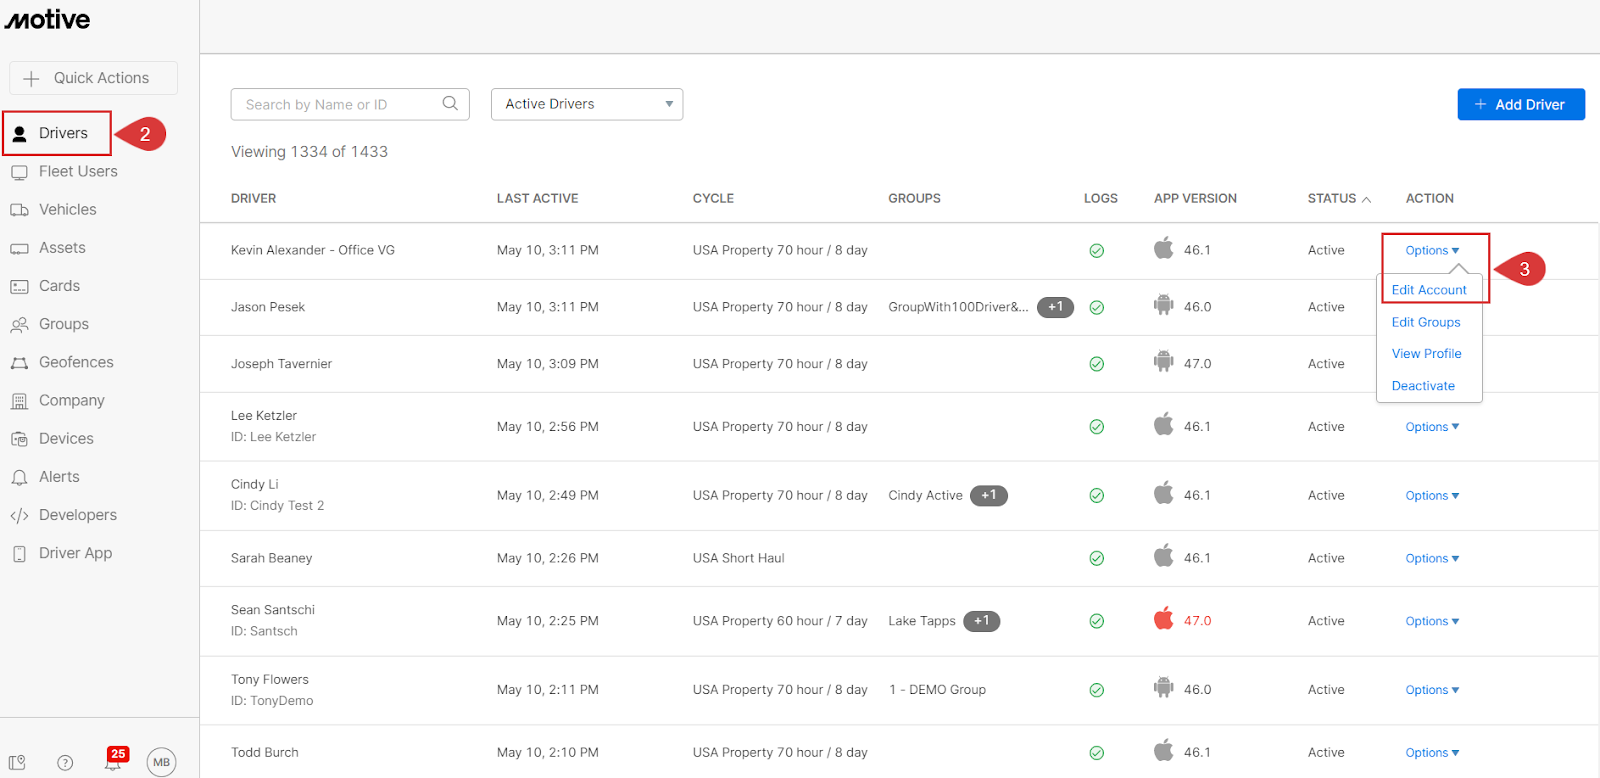Click Android icon in Tony Flowers row

click(1163, 687)
